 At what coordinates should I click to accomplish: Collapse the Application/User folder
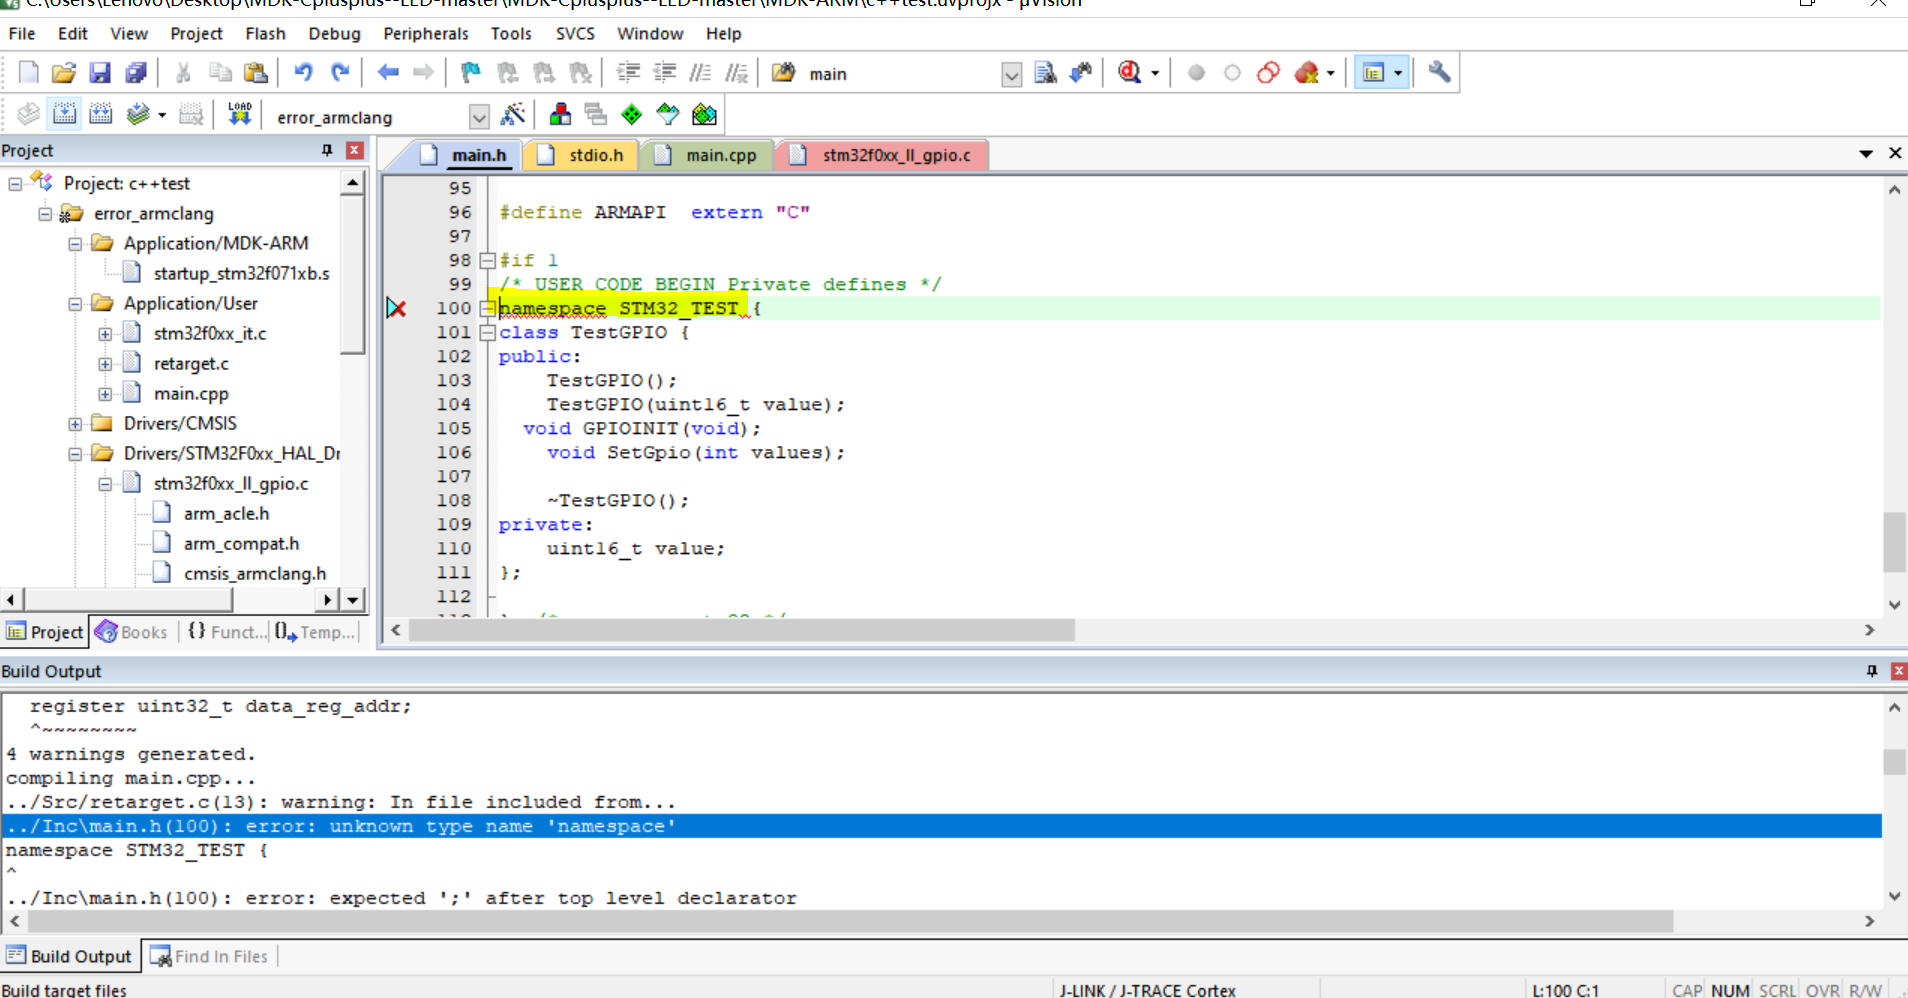tap(75, 303)
